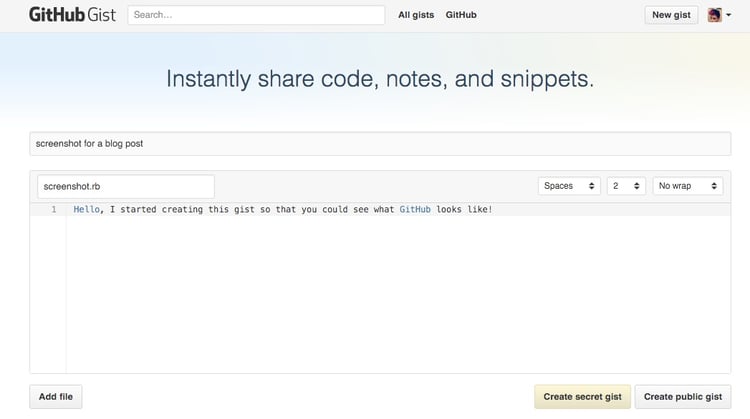Create a secret gist
750x419 pixels.
[x=582, y=397]
